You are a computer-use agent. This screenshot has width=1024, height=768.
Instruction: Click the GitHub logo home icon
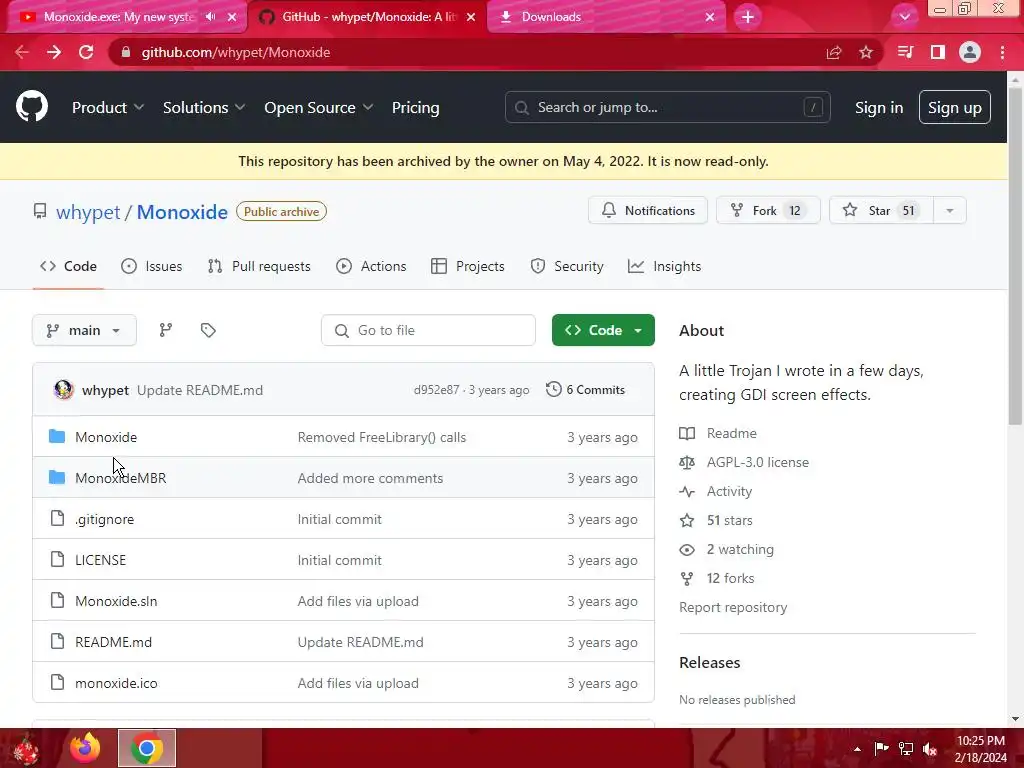coord(32,107)
